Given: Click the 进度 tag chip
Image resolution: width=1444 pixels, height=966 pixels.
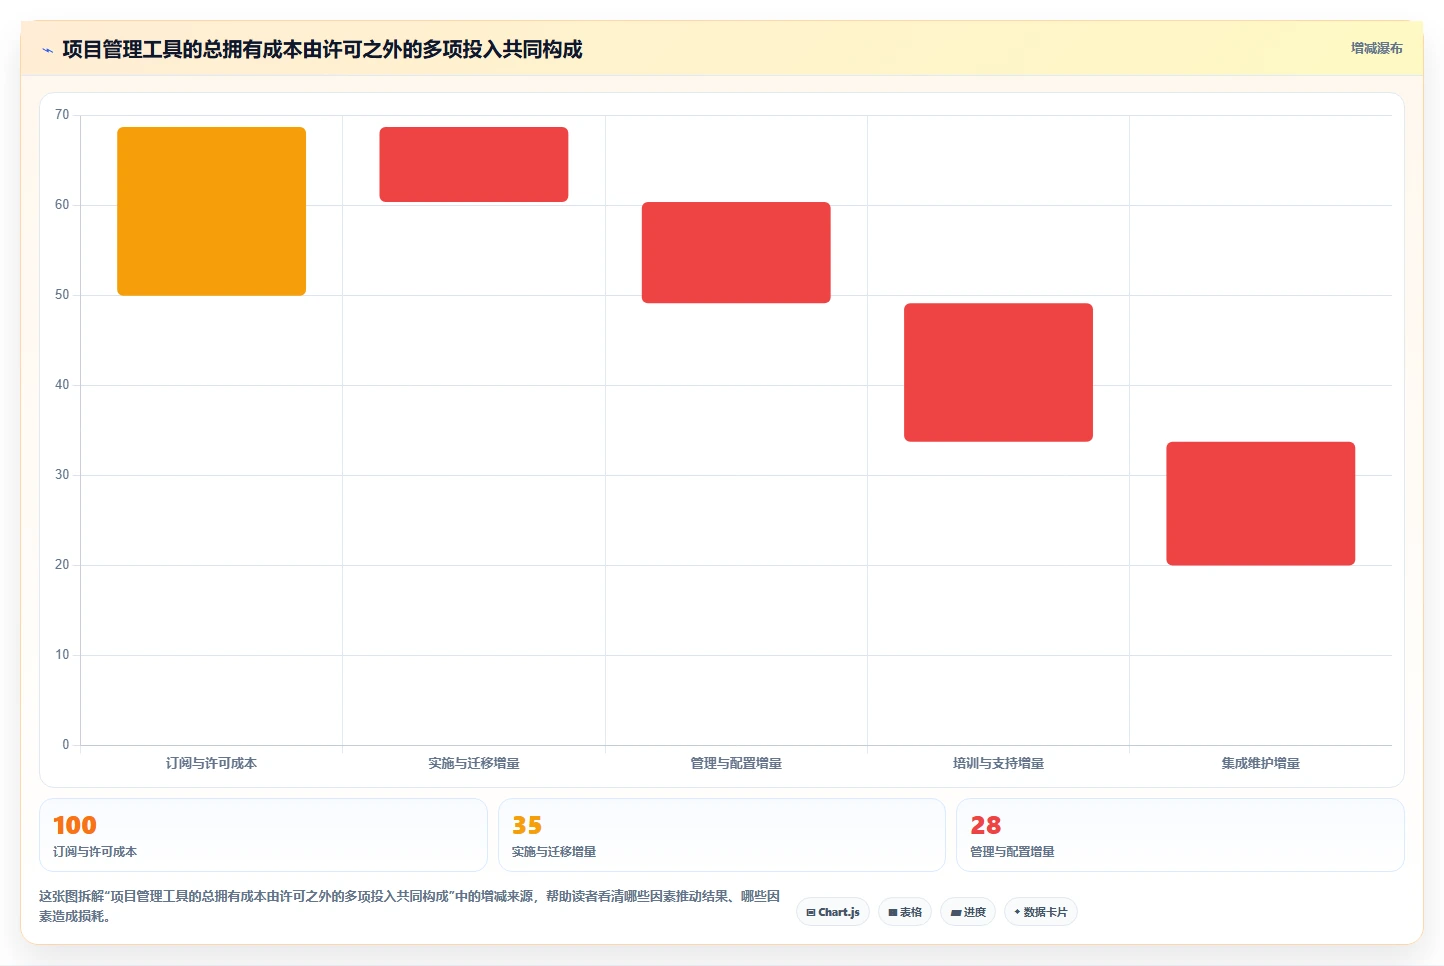Looking at the screenshot, I should (x=968, y=912).
